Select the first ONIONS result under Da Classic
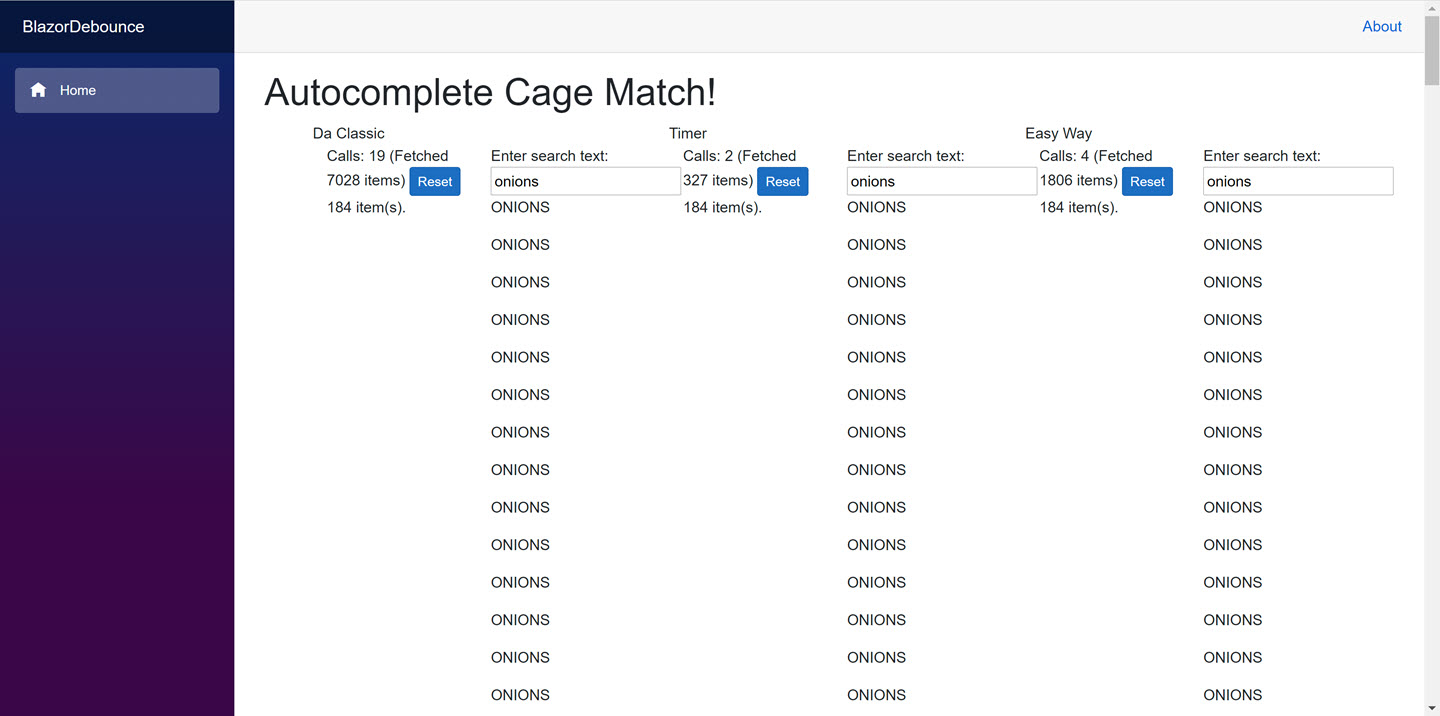The image size is (1440, 716). [520, 207]
